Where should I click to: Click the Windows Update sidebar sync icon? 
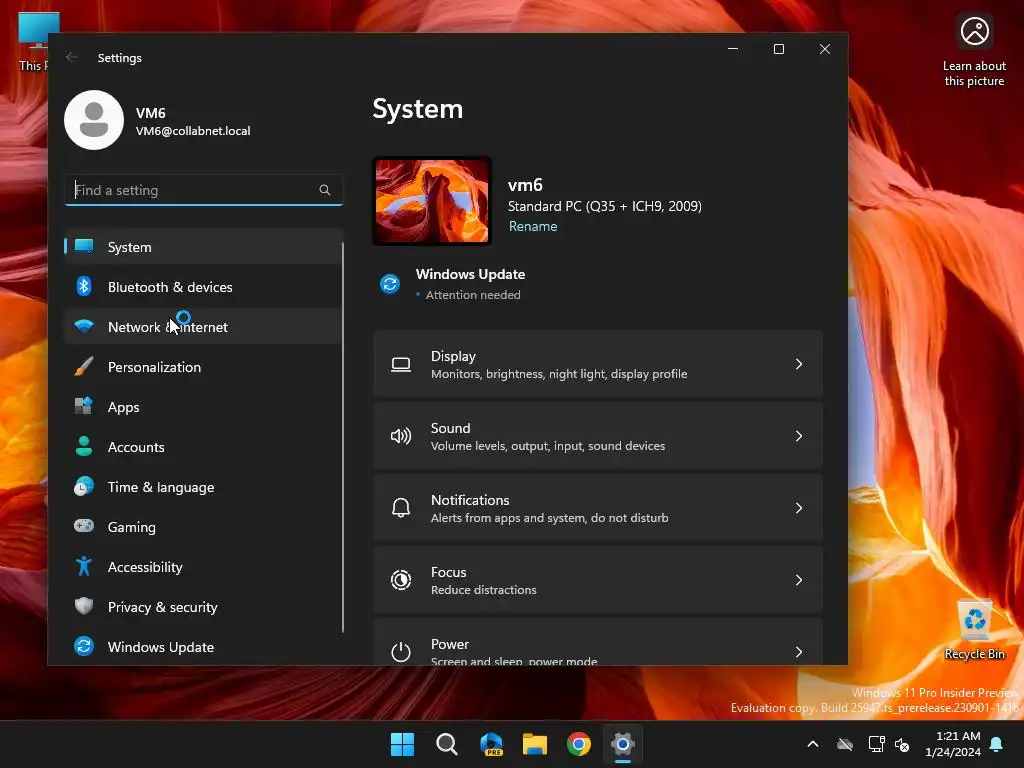84,646
